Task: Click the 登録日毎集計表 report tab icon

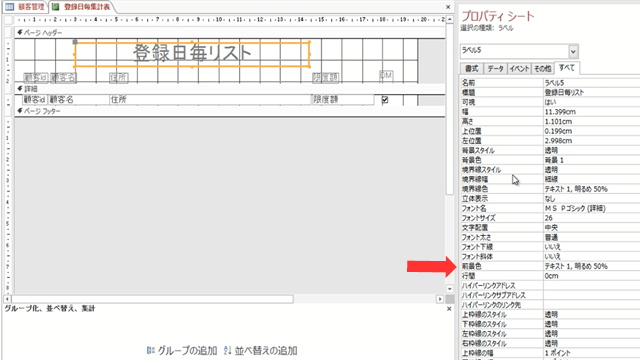Action: coord(56,7)
